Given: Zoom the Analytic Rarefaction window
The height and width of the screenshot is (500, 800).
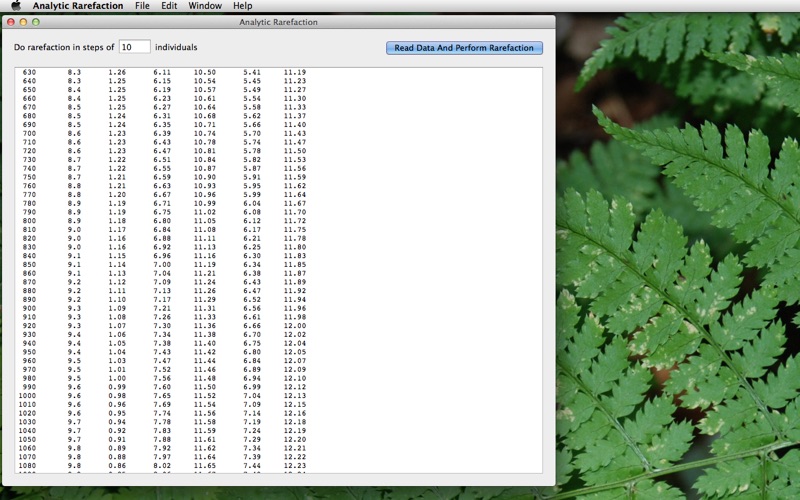Looking at the screenshot, I should [x=36, y=22].
